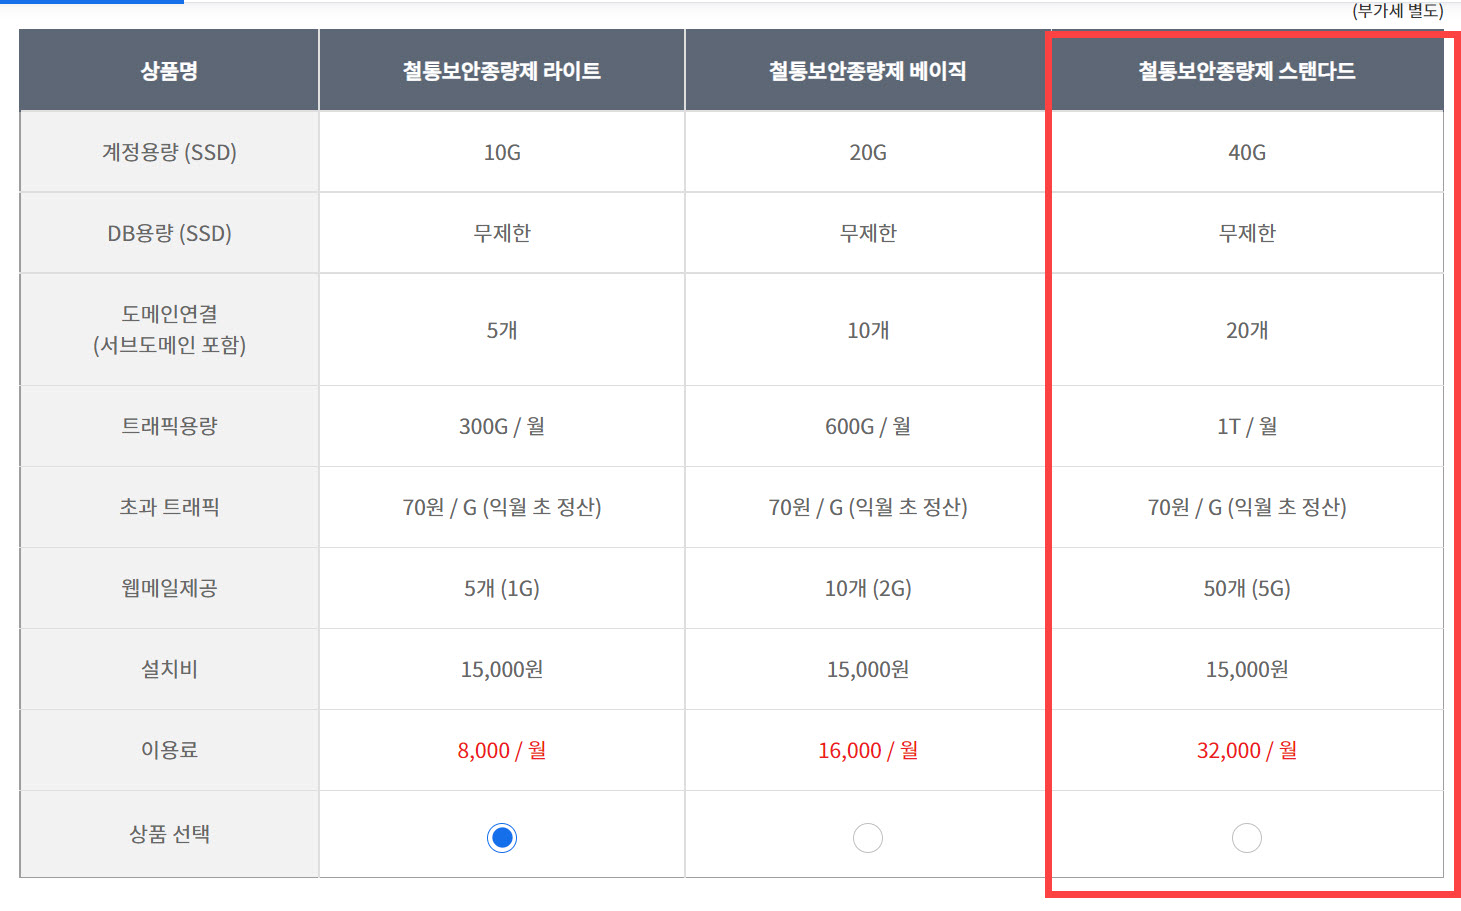This screenshot has width=1461, height=911.
Task: Select the 철통보안종량제 스탠다드 radio button
Action: pyautogui.click(x=1245, y=837)
